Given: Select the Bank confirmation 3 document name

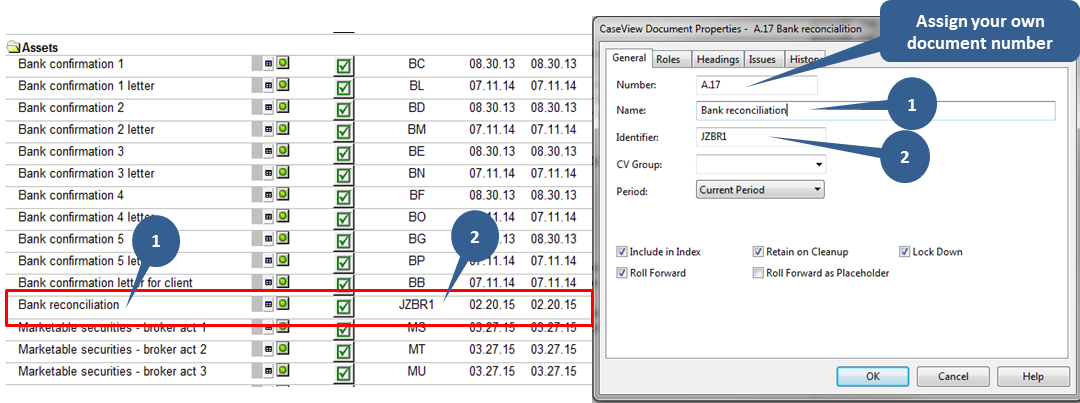Looking at the screenshot, I should 71,152.
